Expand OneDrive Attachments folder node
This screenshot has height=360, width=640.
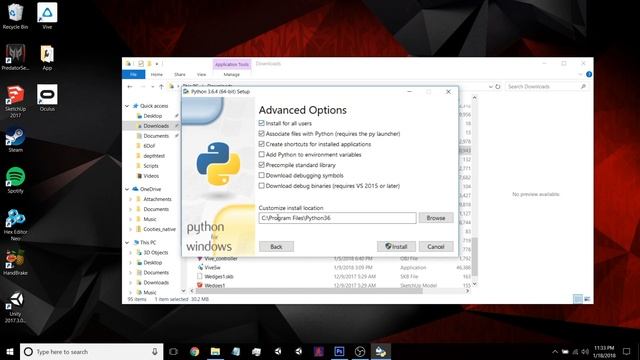click(131, 199)
